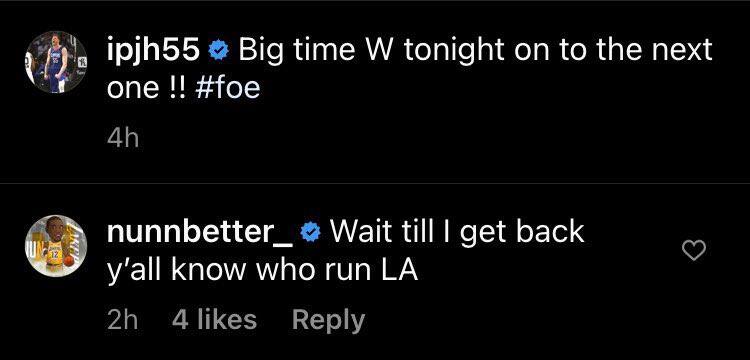Open nunnbetter_'s cartoon avatar
This screenshot has height=360, width=750.
[x=56, y=246]
